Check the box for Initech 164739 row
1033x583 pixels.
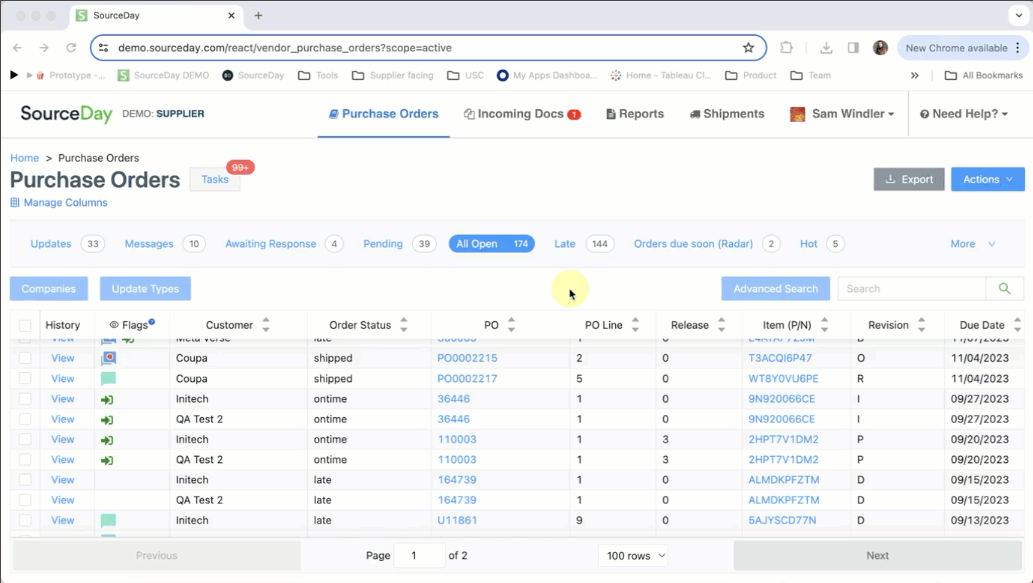coord(25,480)
